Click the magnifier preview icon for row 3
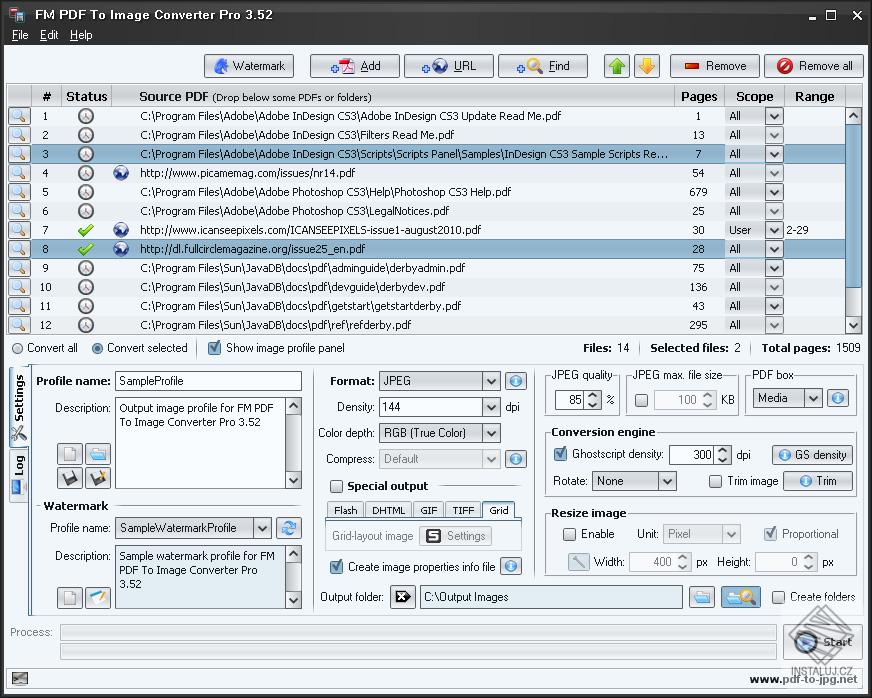Screen dimensions: 872x698 (19, 154)
